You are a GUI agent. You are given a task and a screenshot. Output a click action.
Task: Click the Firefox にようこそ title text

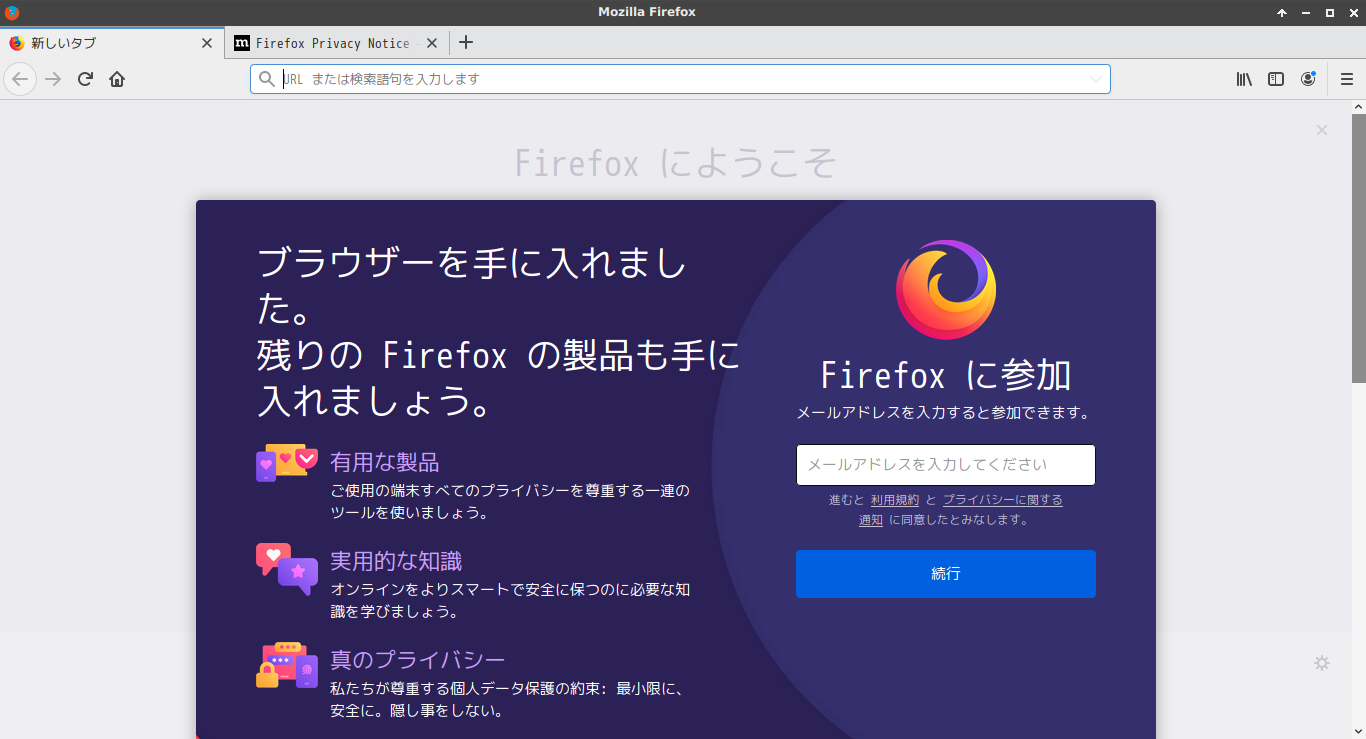[x=676, y=163]
